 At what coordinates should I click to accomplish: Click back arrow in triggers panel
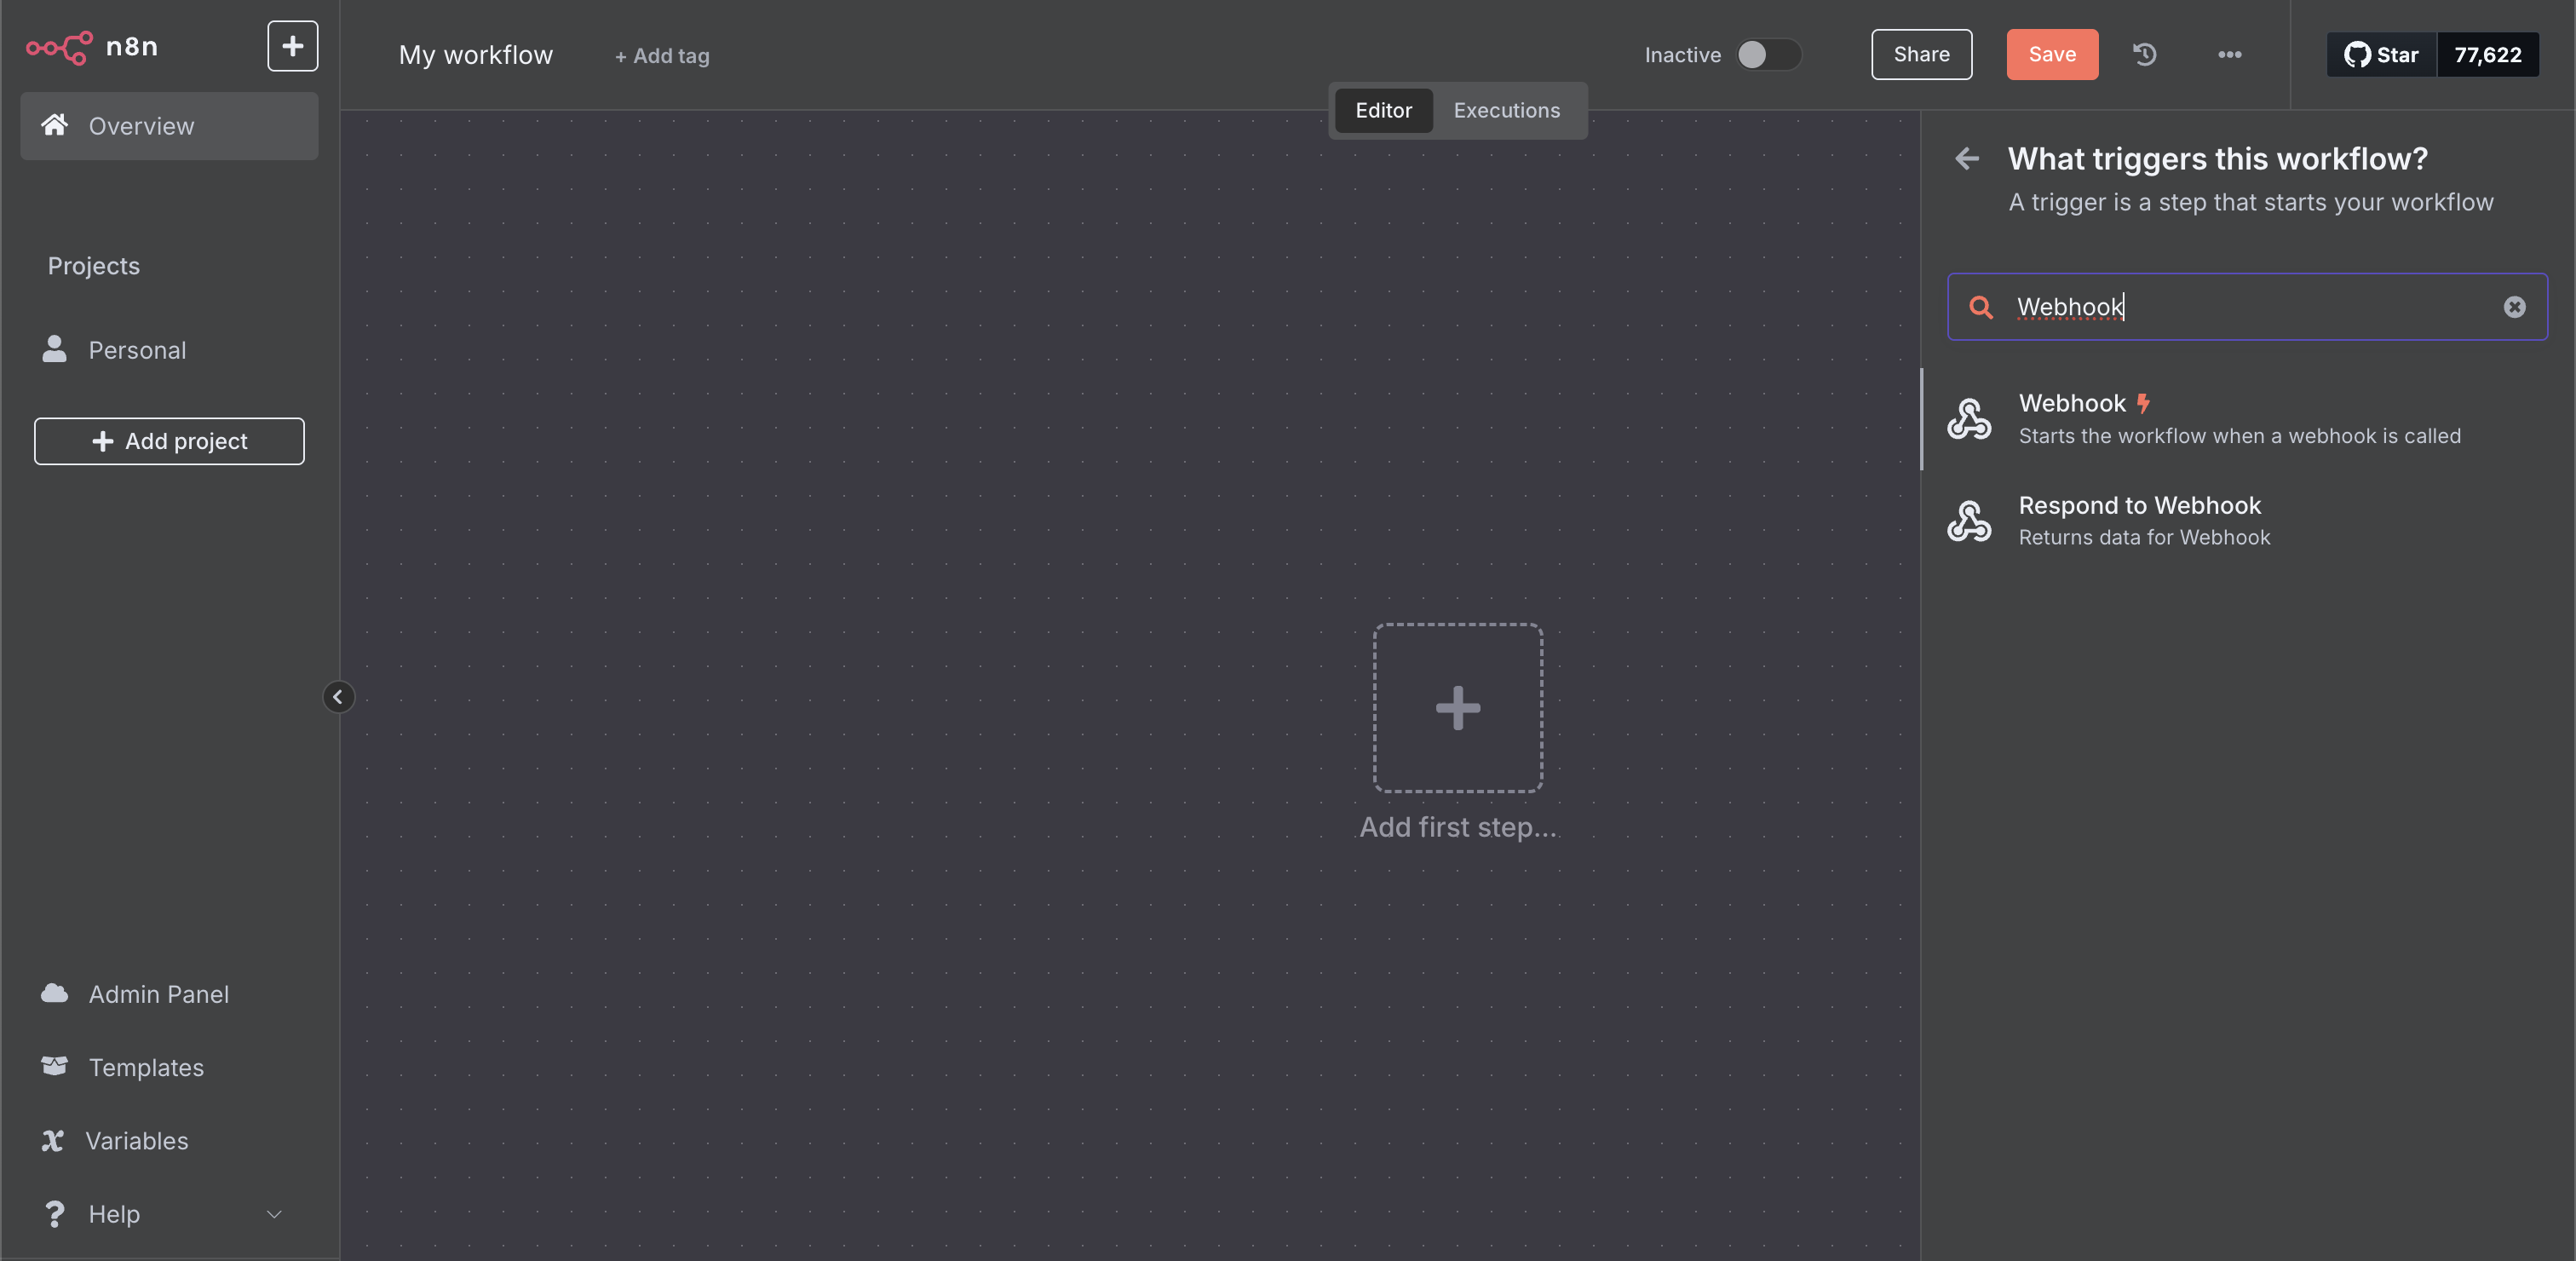[1967, 159]
